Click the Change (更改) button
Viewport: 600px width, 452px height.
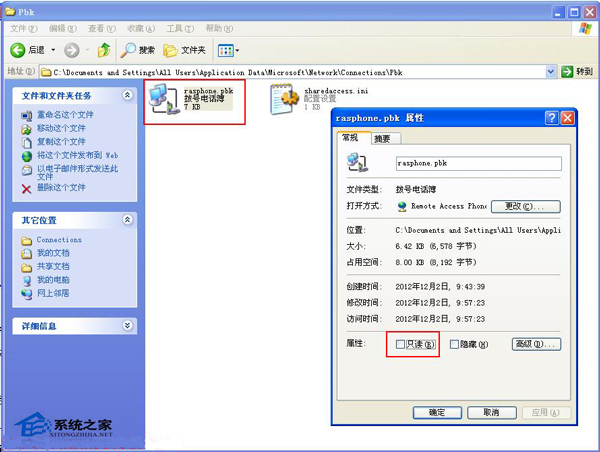pos(526,206)
